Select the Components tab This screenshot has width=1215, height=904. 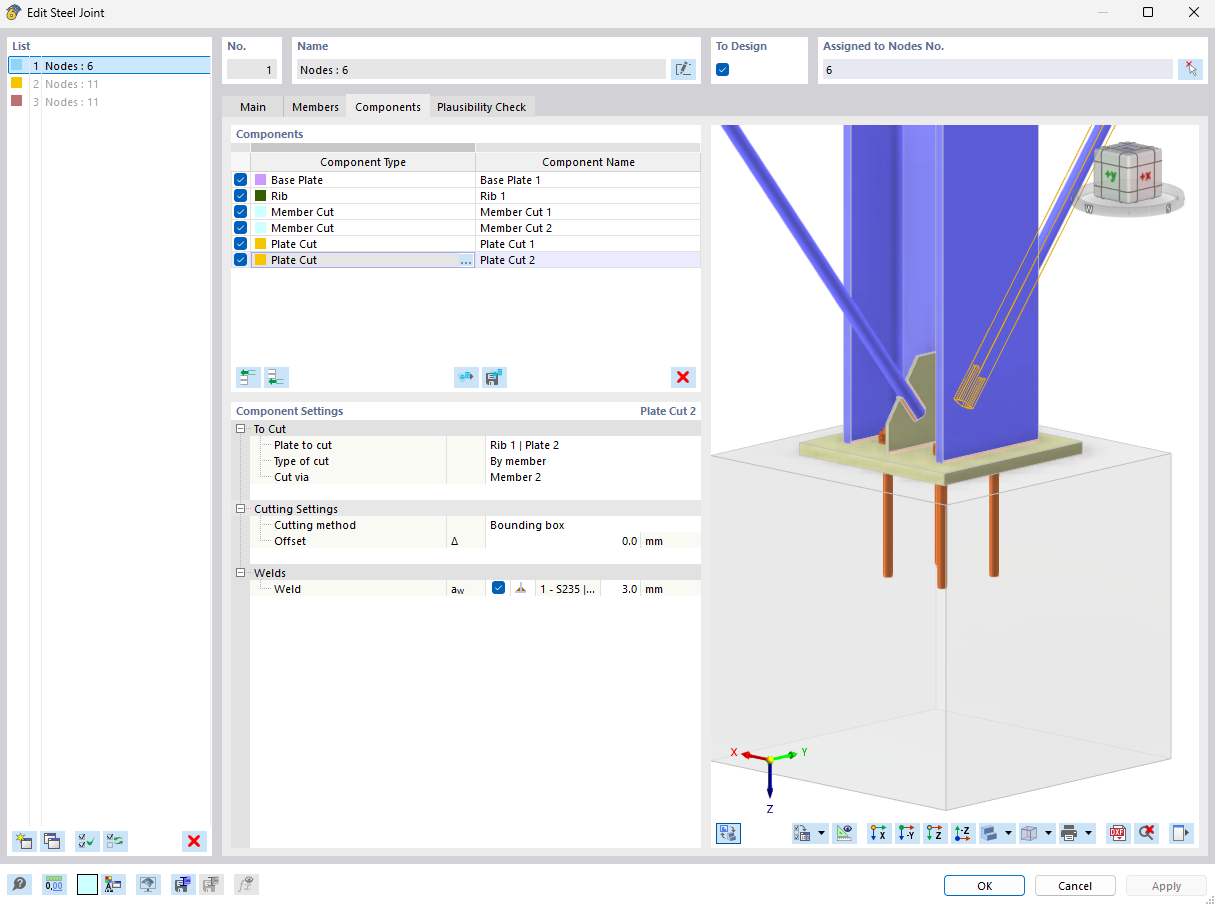(388, 107)
